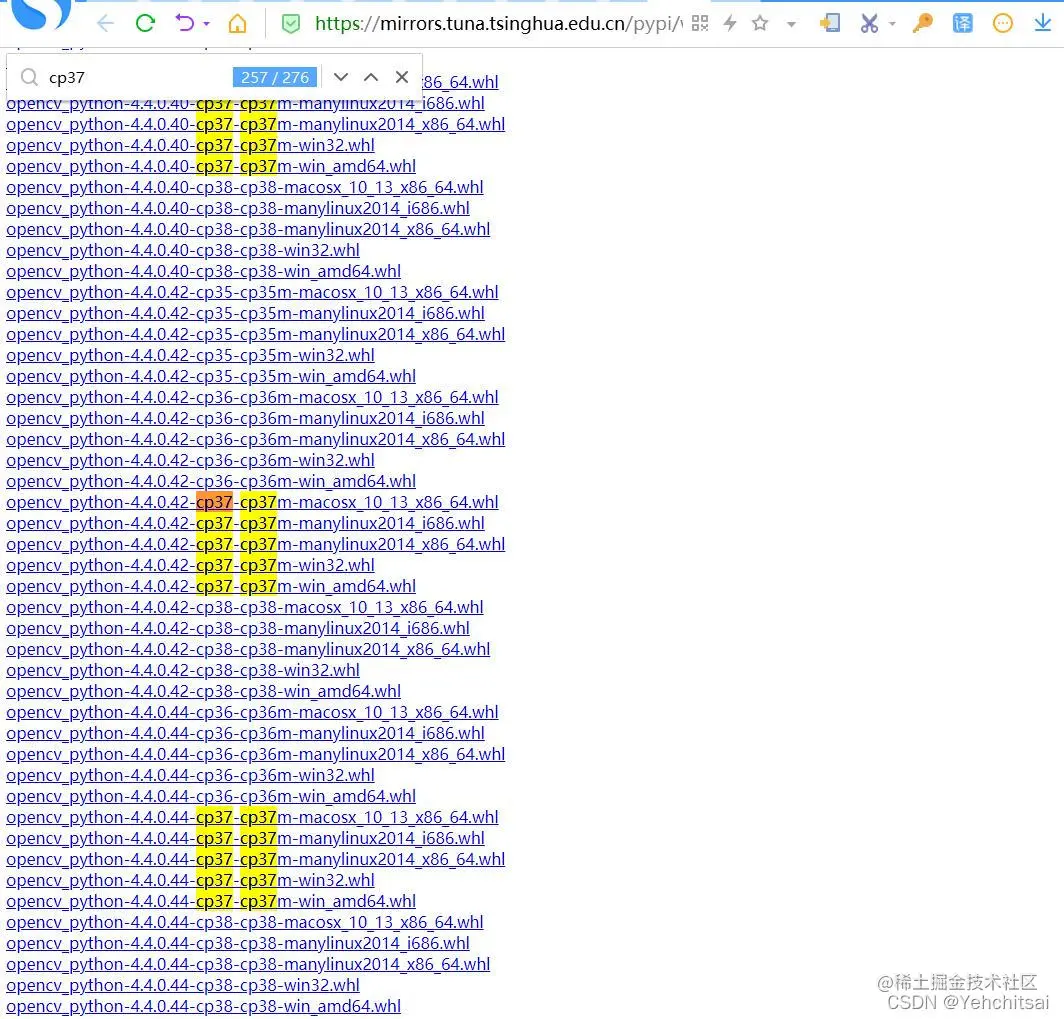Click the green security shield icon
Image resolution: width=1064 pixels, height=1019 pixels.
click(290, 24)
